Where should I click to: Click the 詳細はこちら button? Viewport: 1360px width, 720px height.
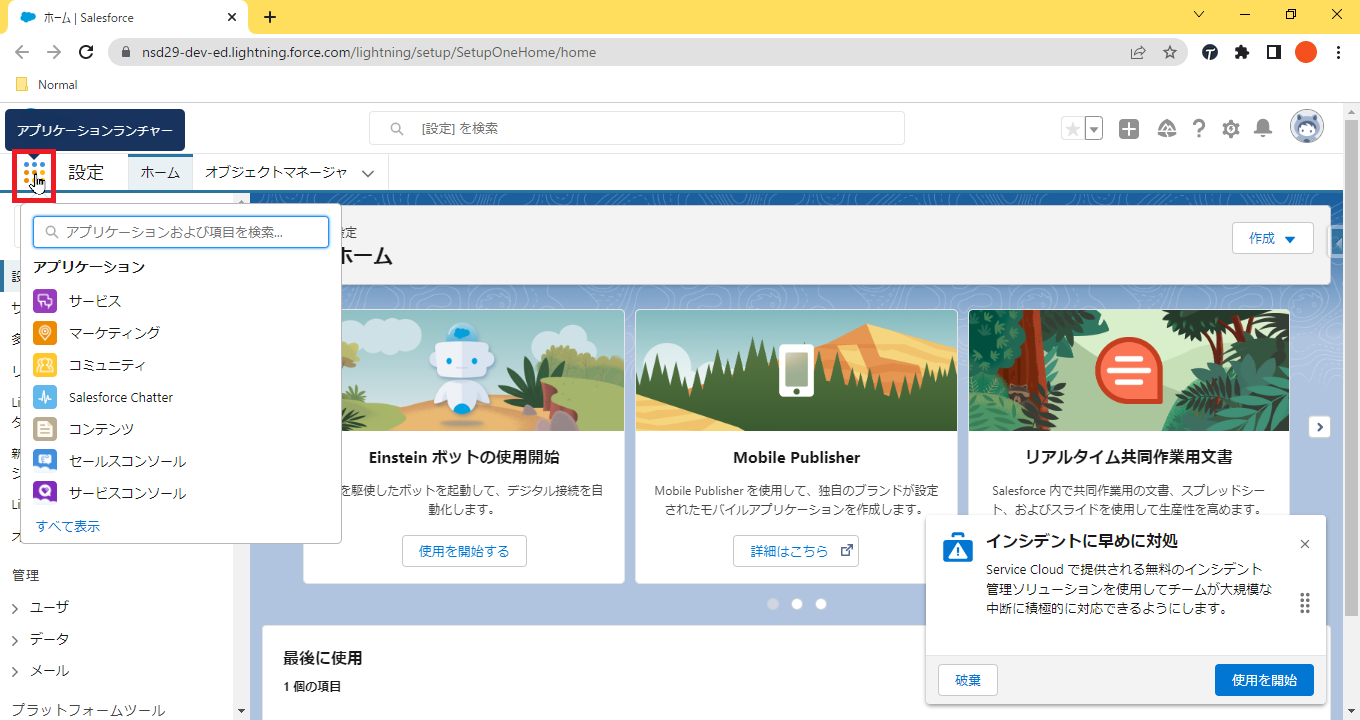[x=796, y=551]
